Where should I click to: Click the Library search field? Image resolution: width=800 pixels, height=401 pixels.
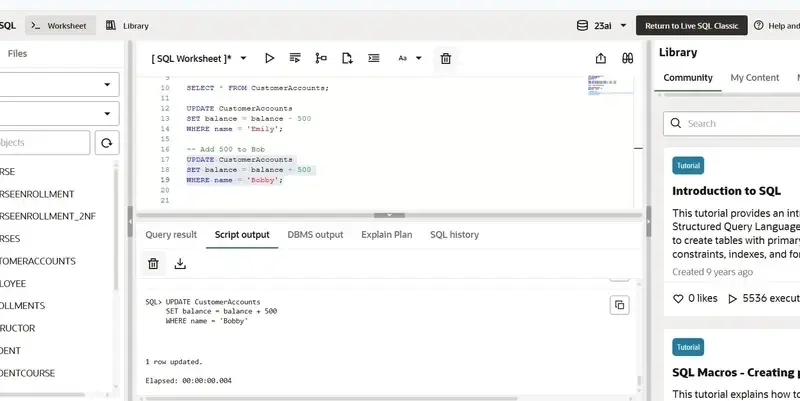740,123
